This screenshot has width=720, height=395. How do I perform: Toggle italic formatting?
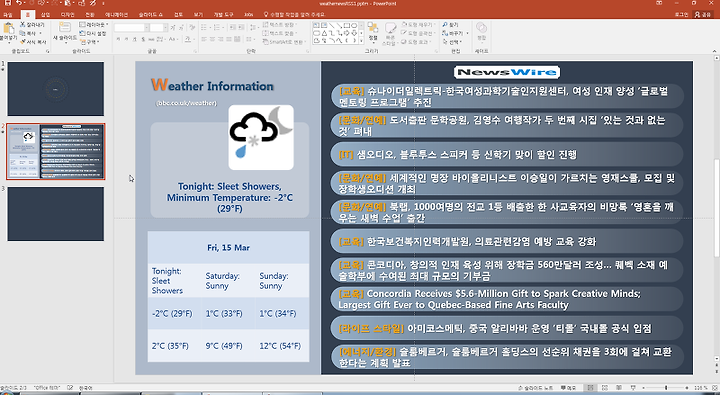[126, 40]
